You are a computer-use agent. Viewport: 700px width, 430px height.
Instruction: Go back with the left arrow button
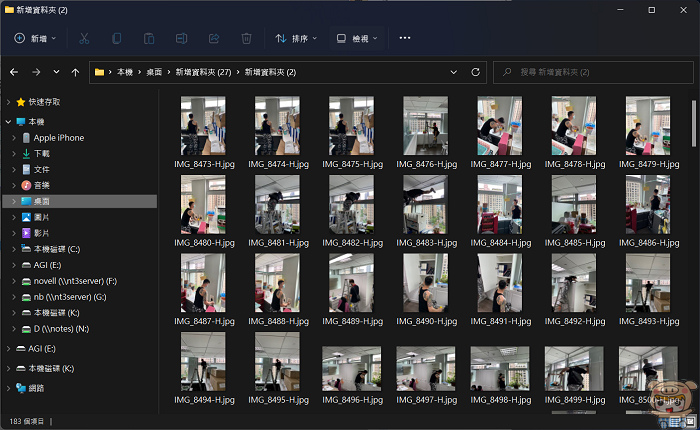[14, 72]
